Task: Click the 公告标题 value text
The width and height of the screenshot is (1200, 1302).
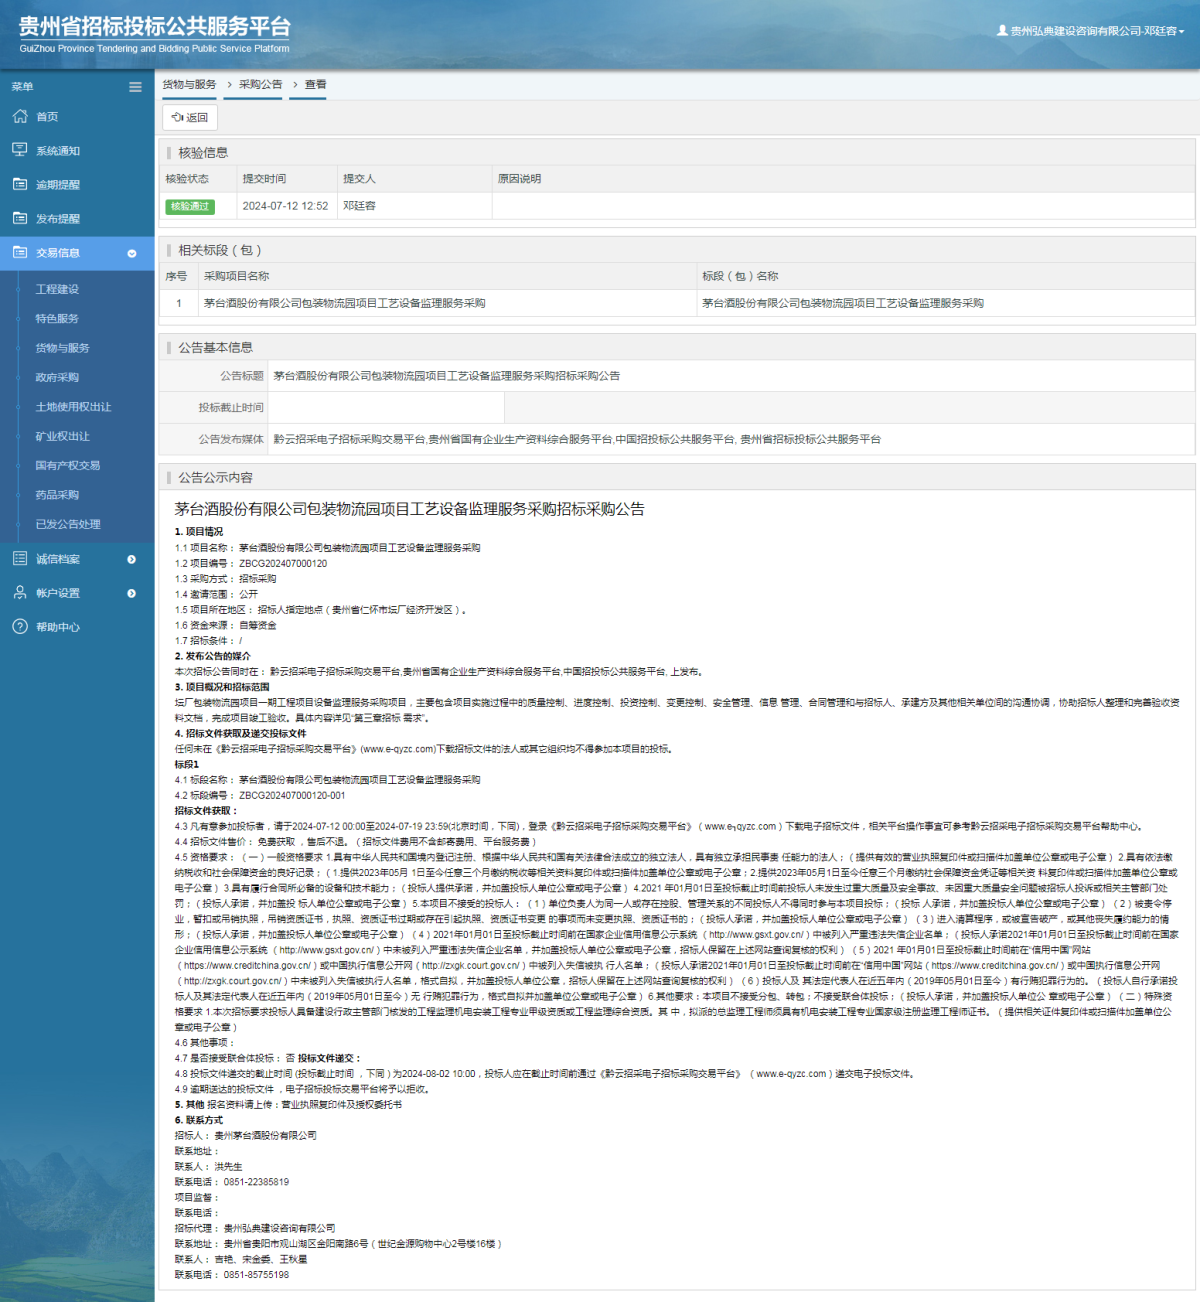Action: 447,376
